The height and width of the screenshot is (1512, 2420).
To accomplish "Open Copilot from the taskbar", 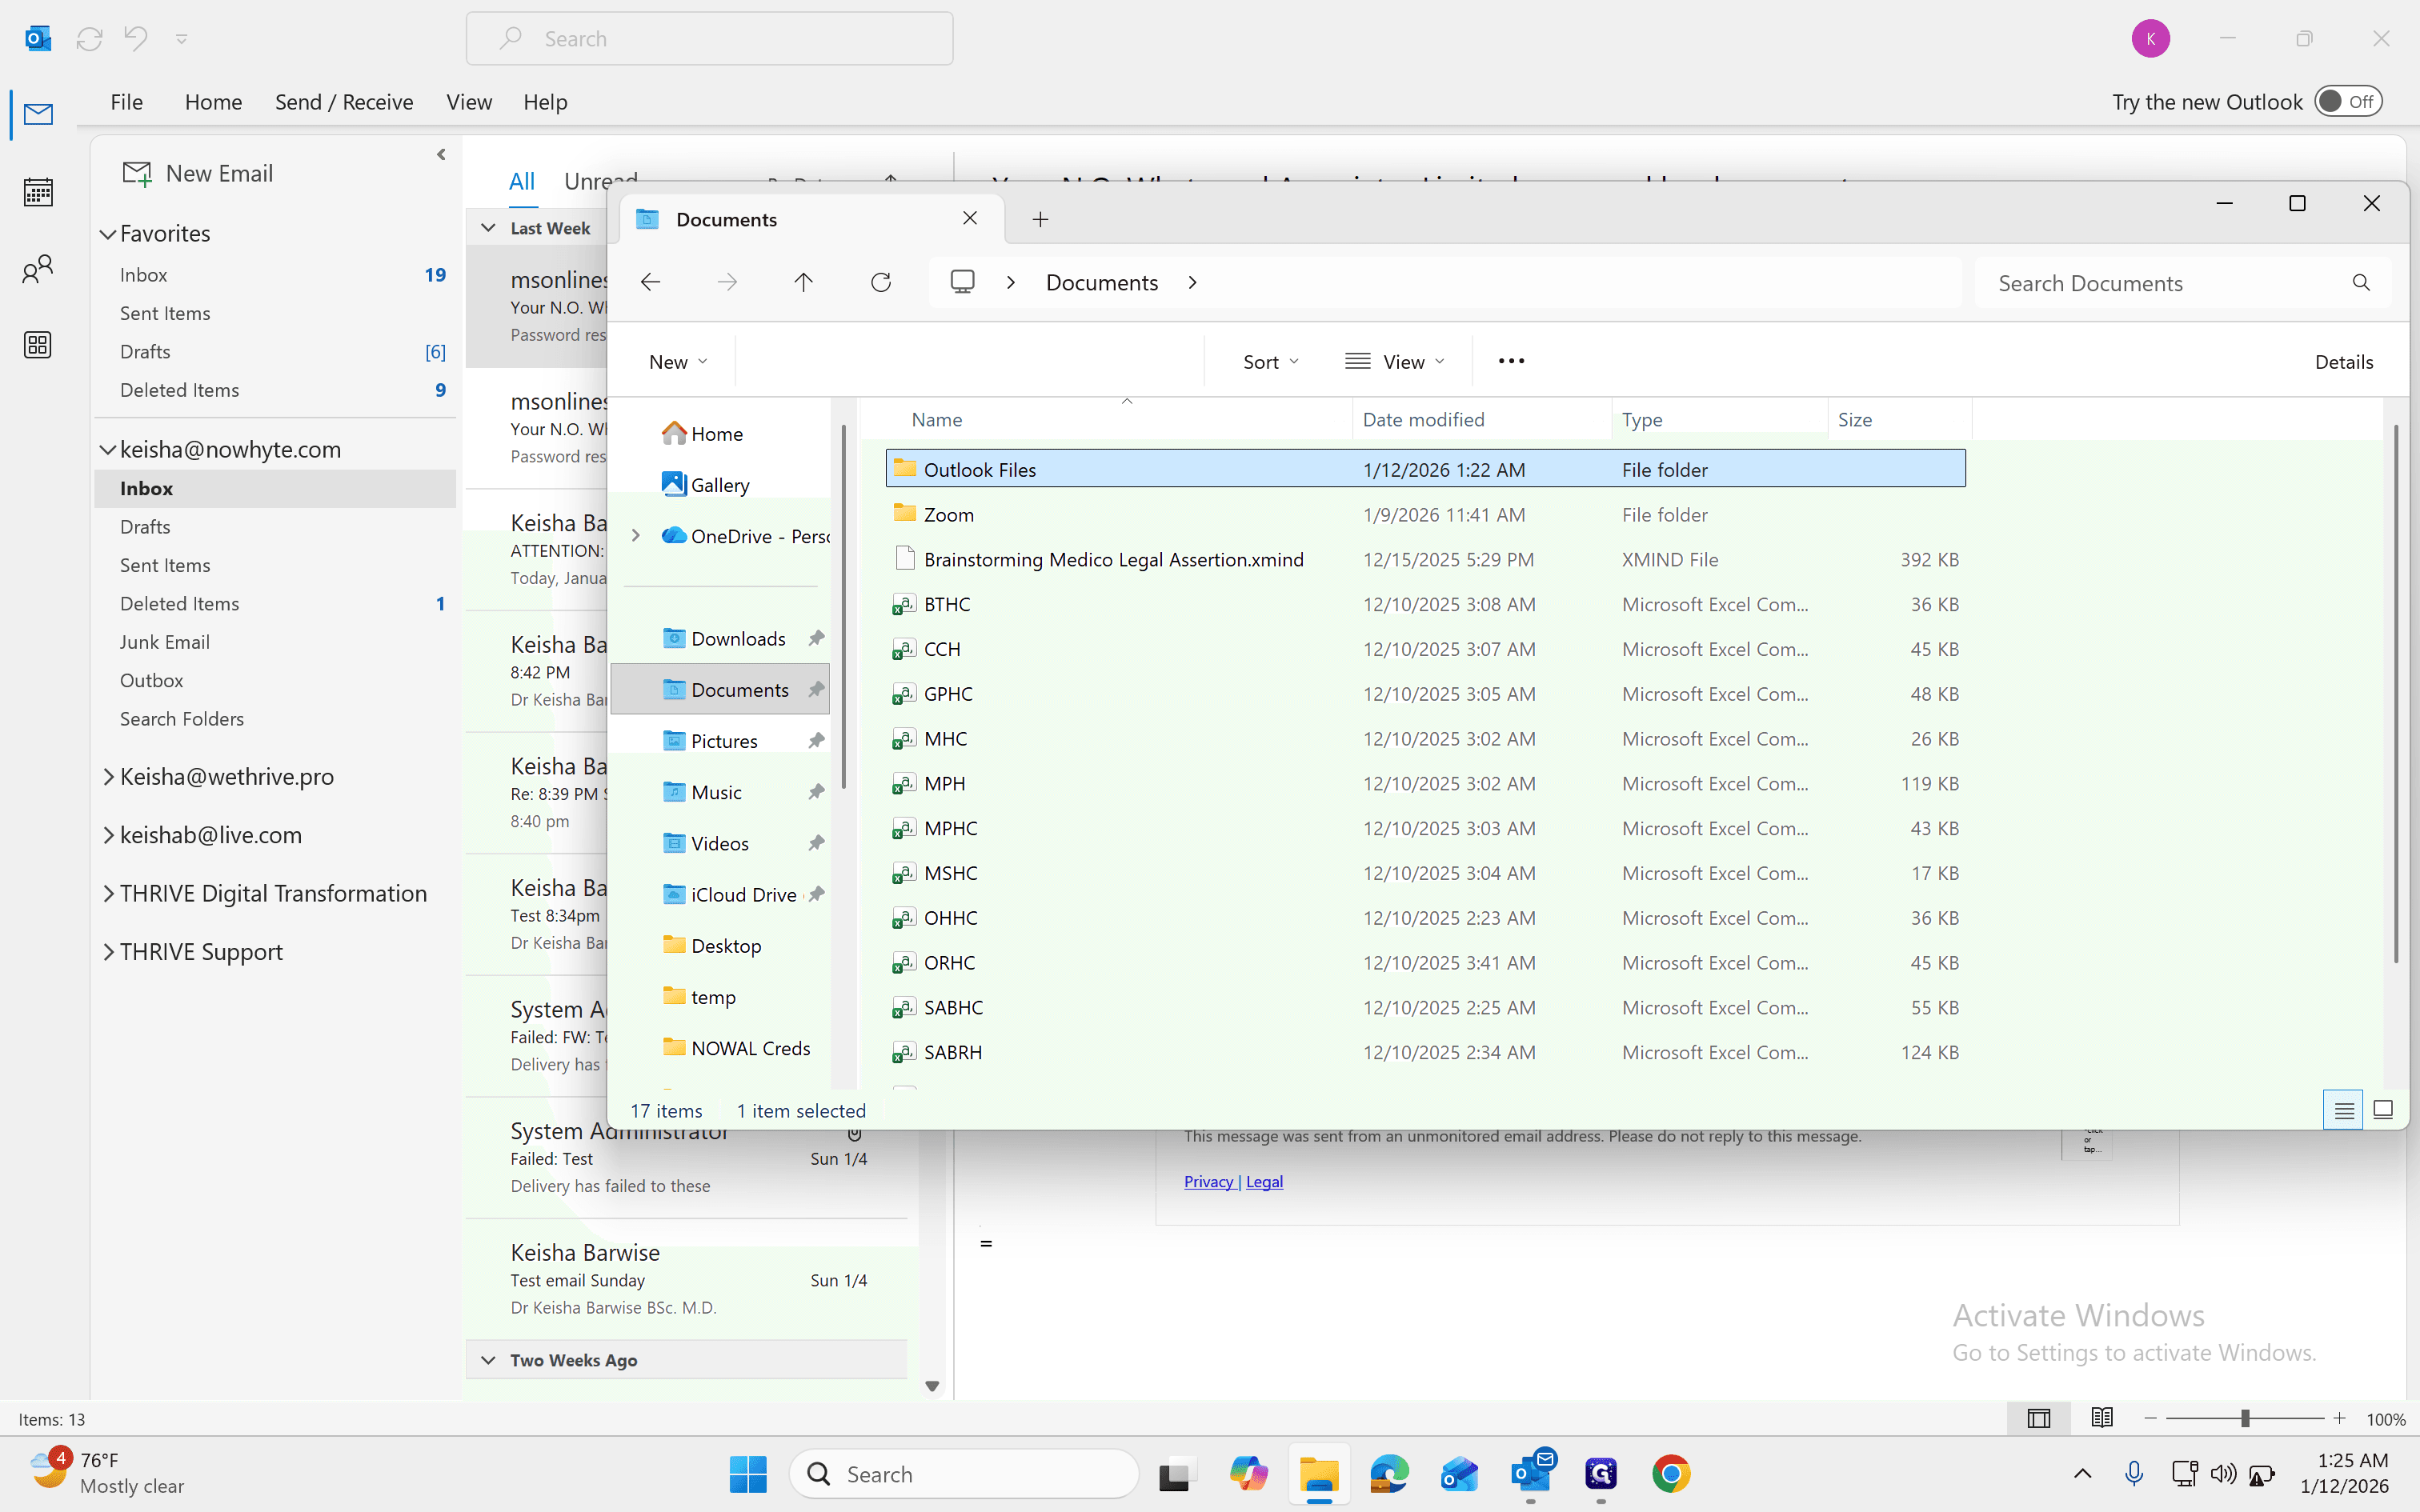I will click(1248, 1474).
